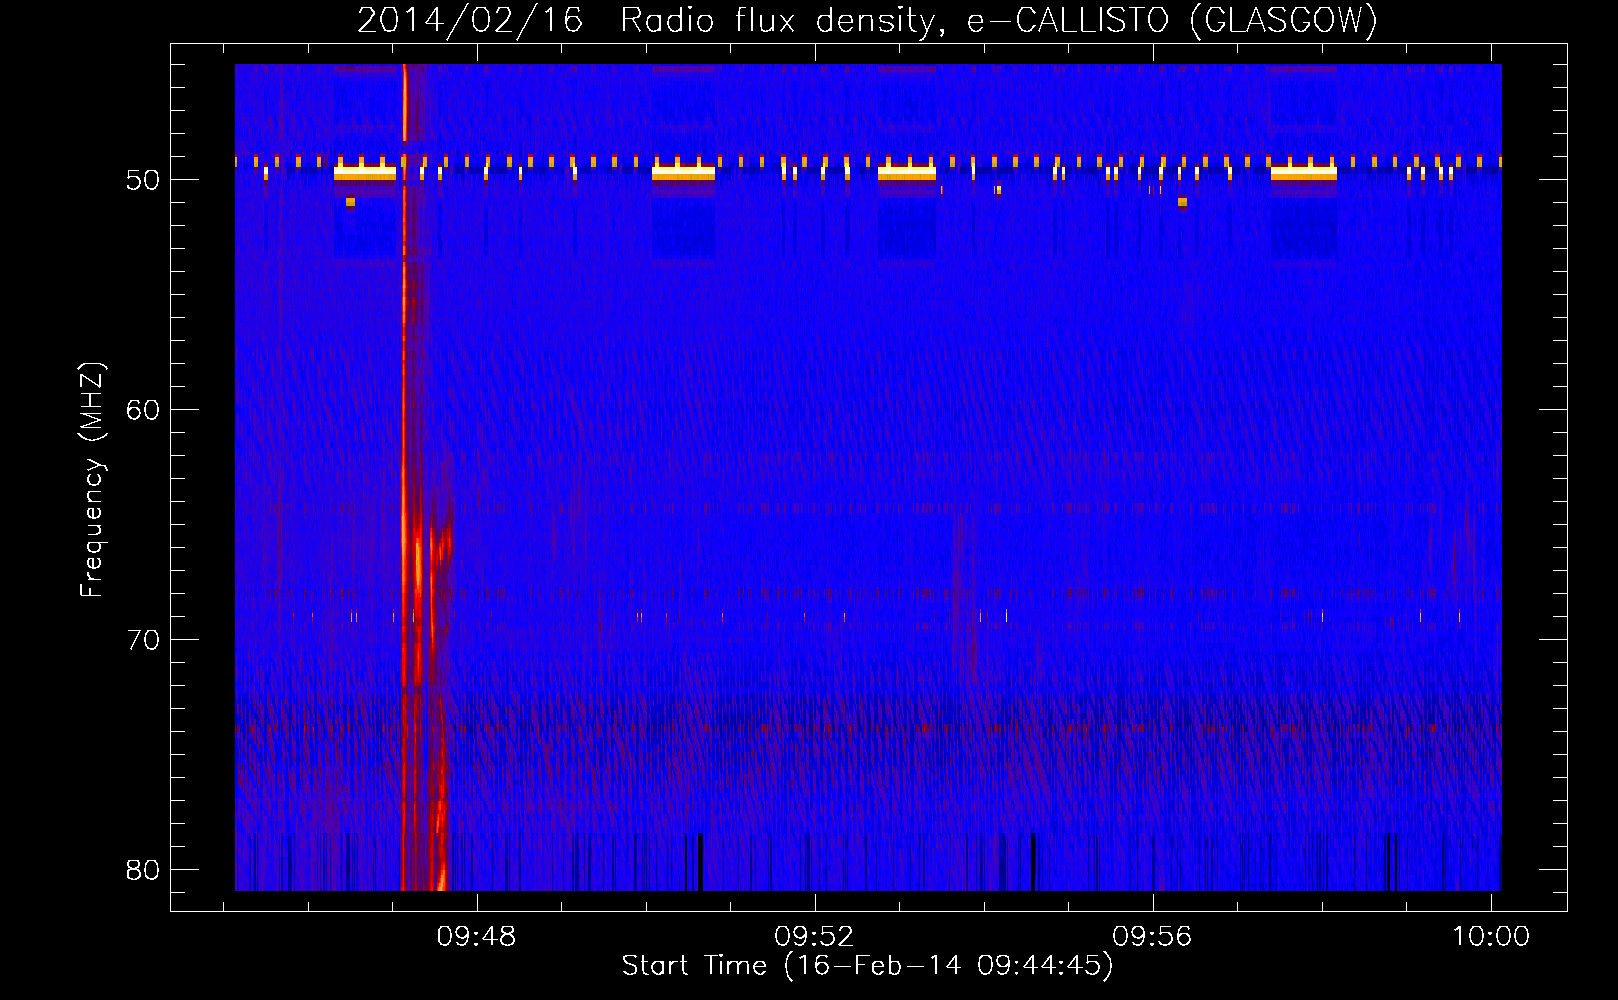
Task: Click the 09:48 time tick label
Action: coord(476,937)
